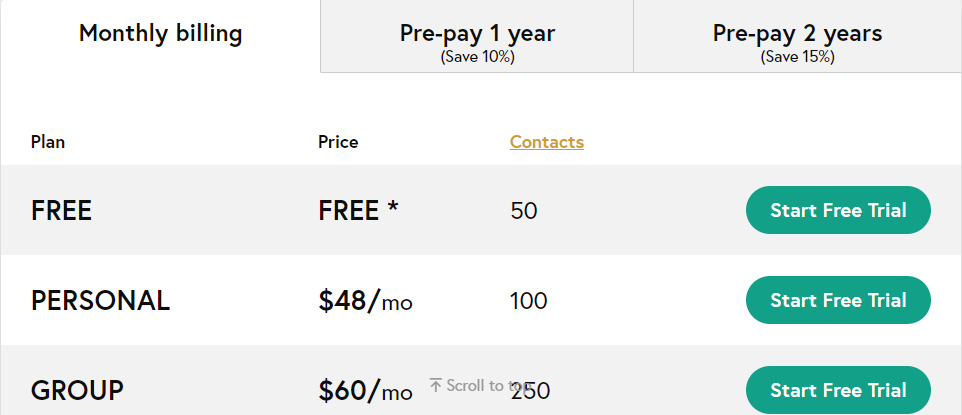The width and height of the screenshot is (962, 415).
Task: Open the Pre-pay 2 years tab
Action: coord(797,41)
